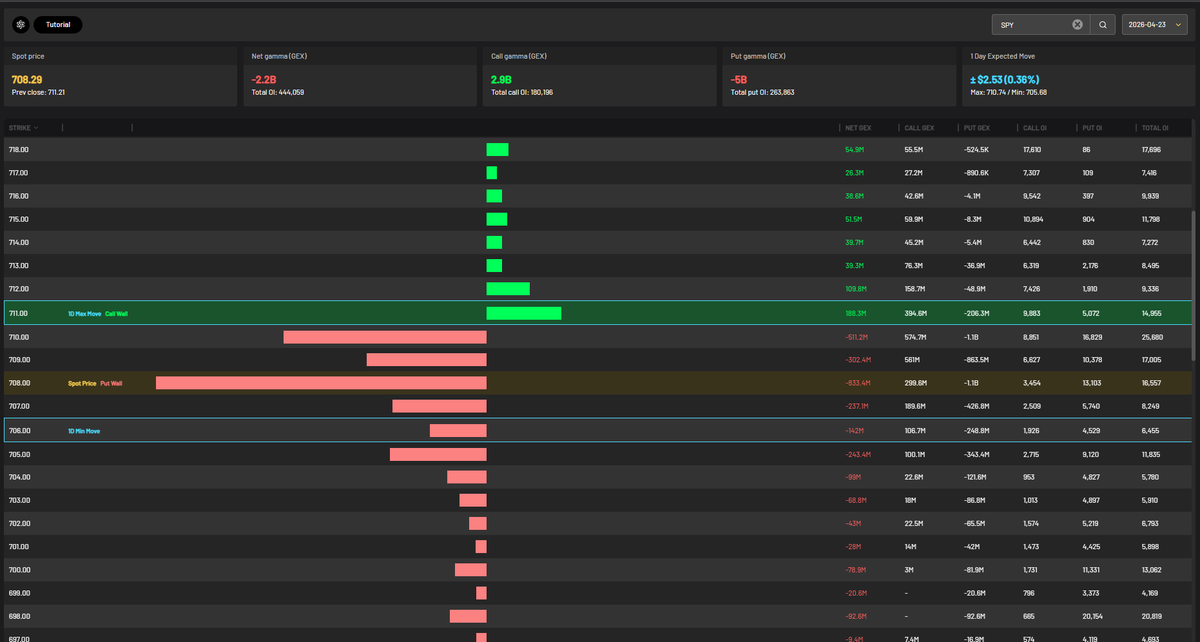Click the CALL OI column header
This screenshot has width=1200, height=642.
click(x=1034, y=128)
